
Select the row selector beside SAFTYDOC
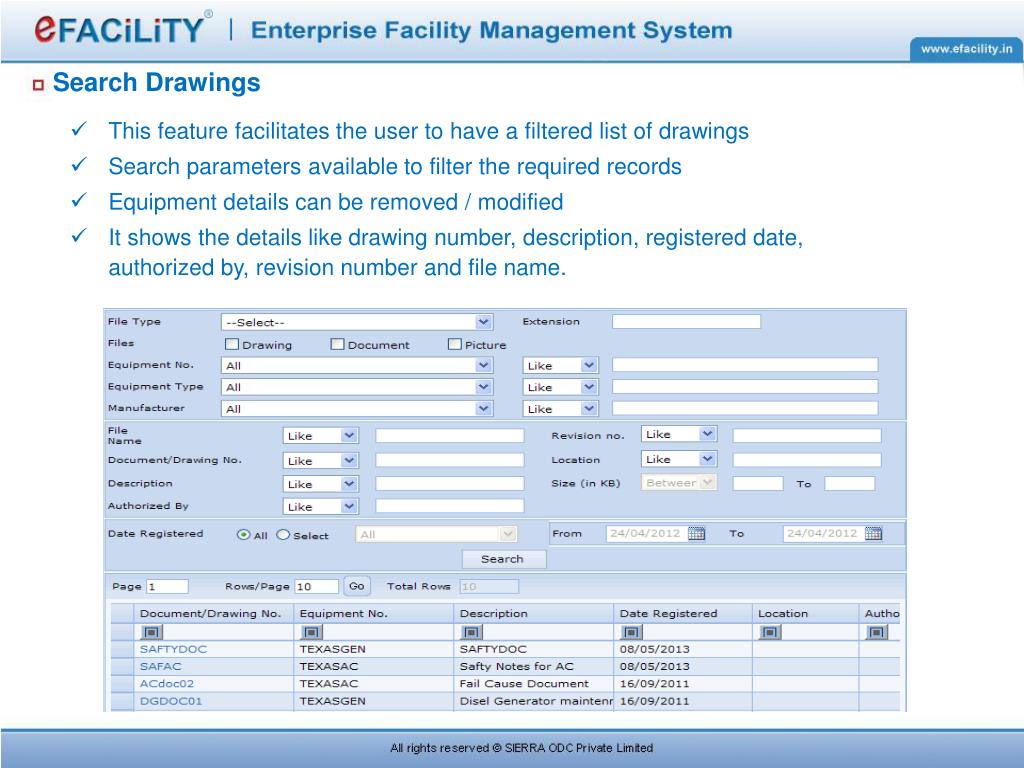click(x=122, y=649)
